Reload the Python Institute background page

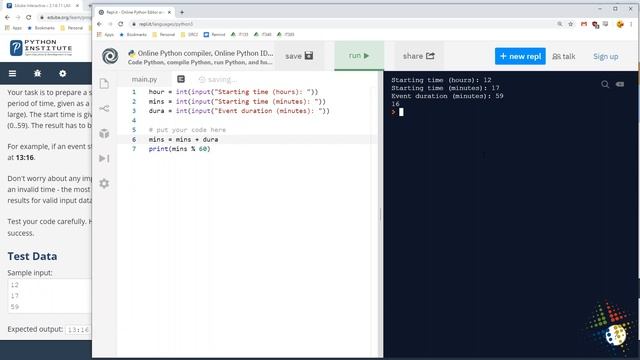tap(29, 18)
